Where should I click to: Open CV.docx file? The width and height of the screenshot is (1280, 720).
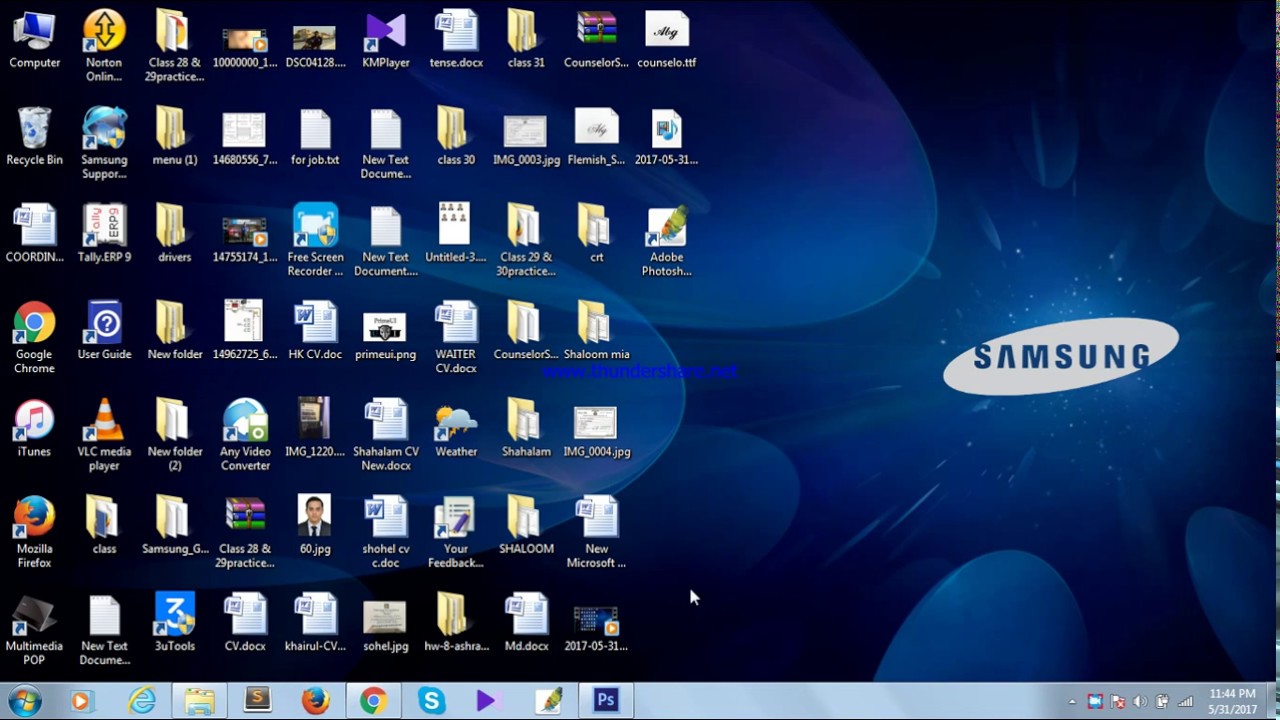(245, 622)
